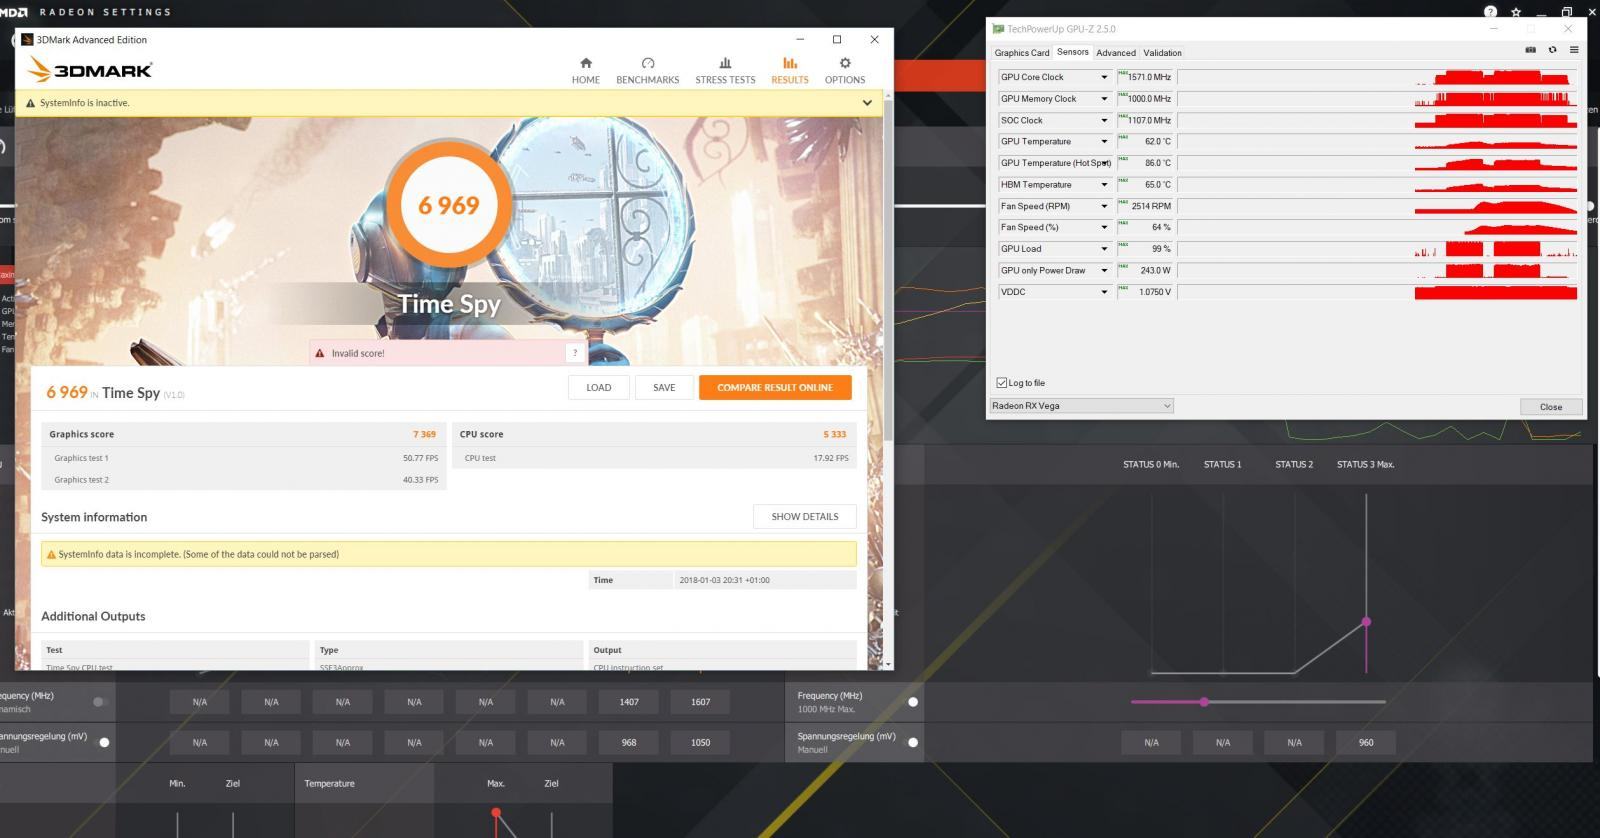Click the LOAD button in 3DMark
The height and width of the screenshot is (838, 1600).
tap(599, 388)
